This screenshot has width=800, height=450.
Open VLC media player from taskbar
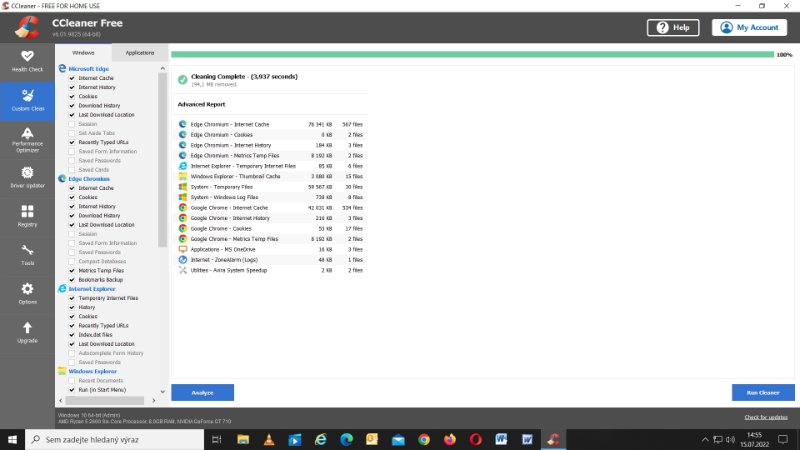pos(268,439)
